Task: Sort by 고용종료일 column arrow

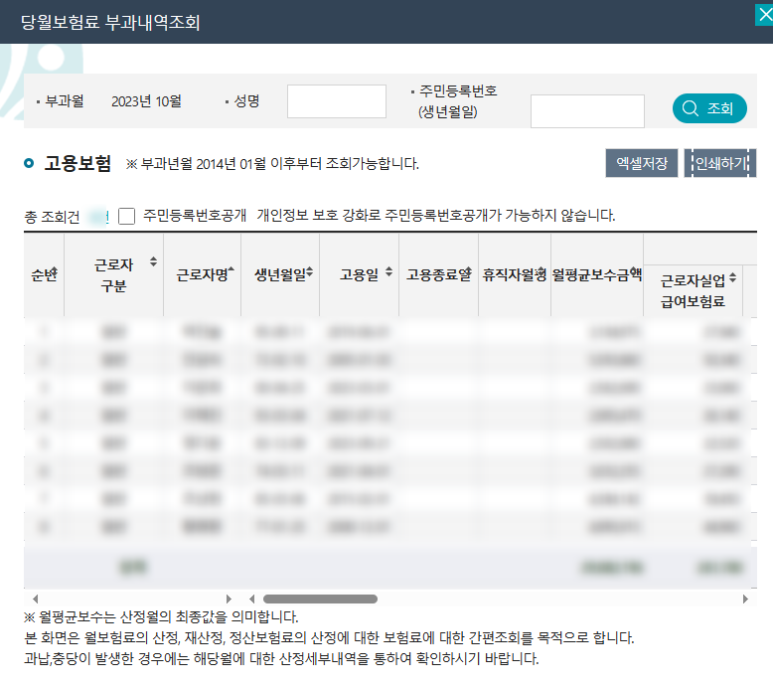Action: tap(468, 272)
